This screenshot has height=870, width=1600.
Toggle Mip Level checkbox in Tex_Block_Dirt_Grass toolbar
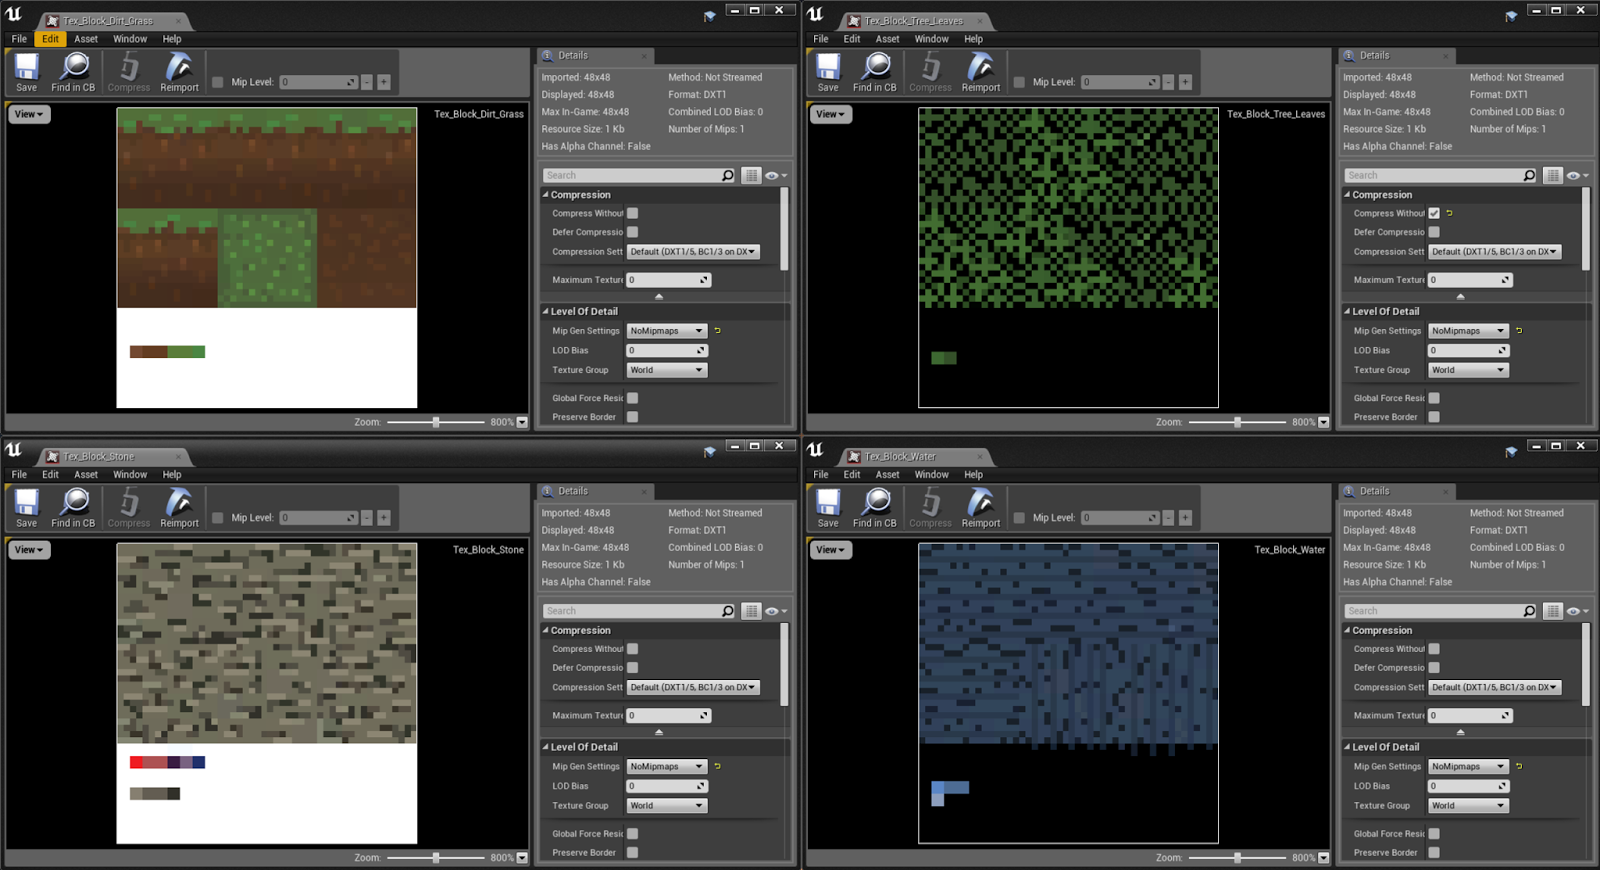coord(217,82)
